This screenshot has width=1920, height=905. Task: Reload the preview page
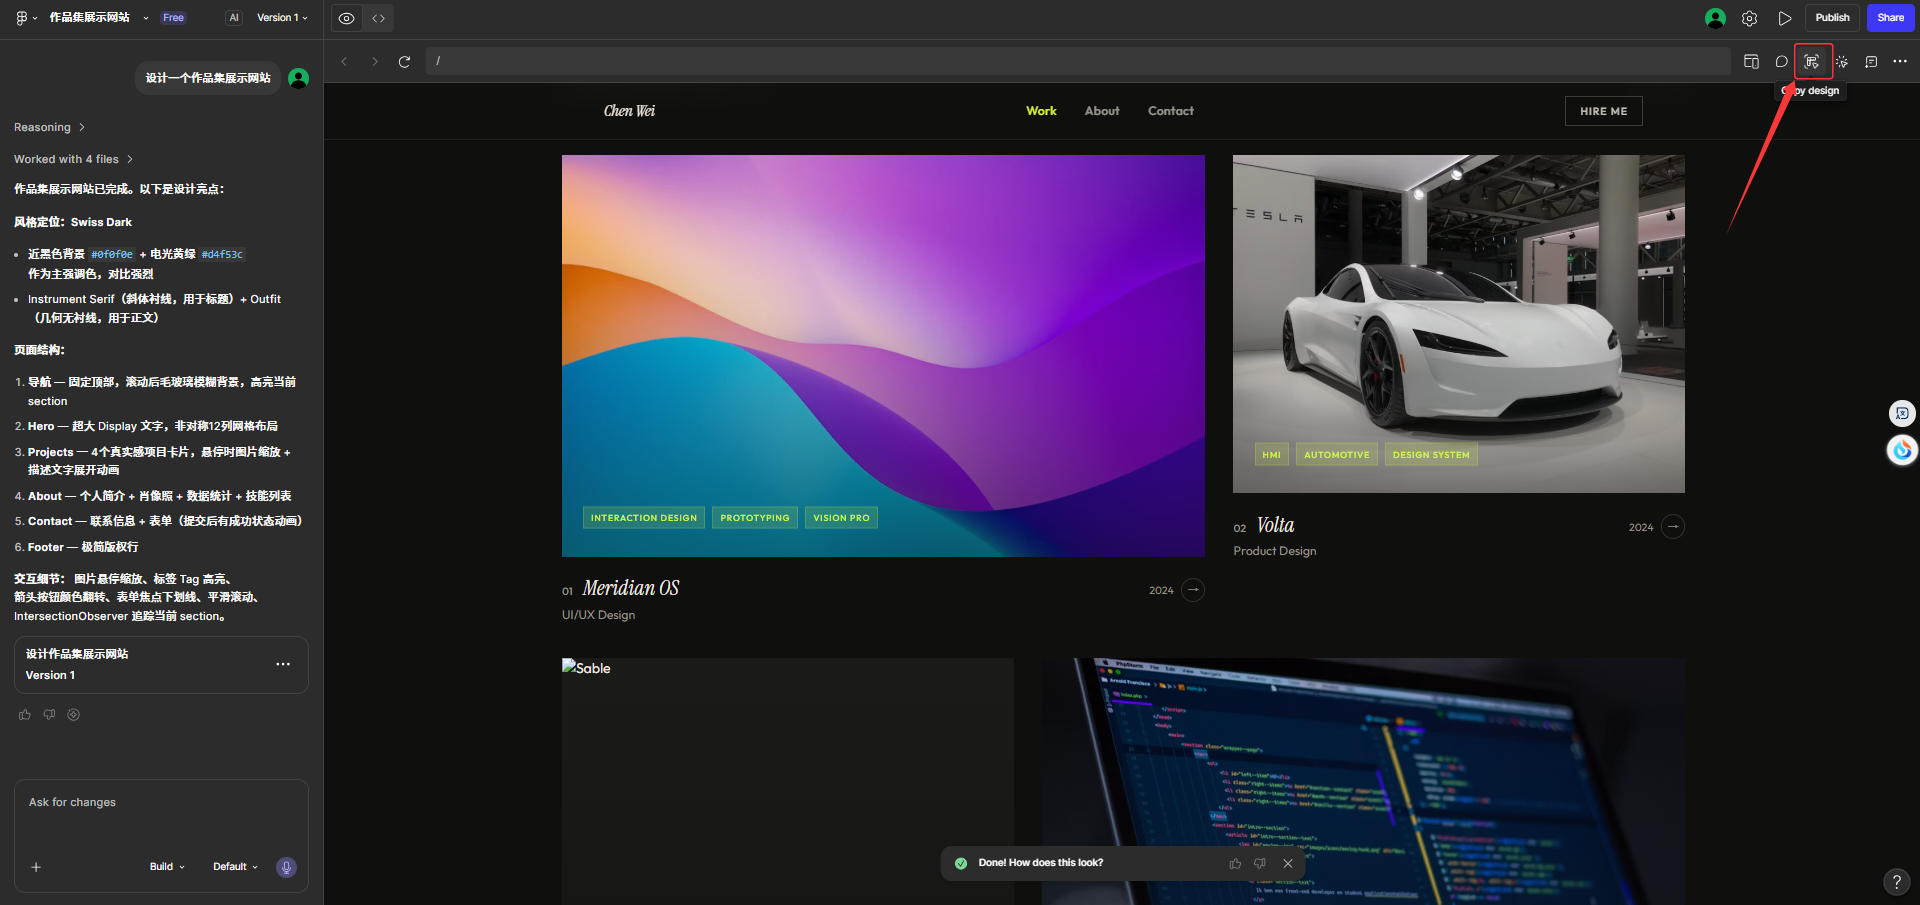[405, 62]
